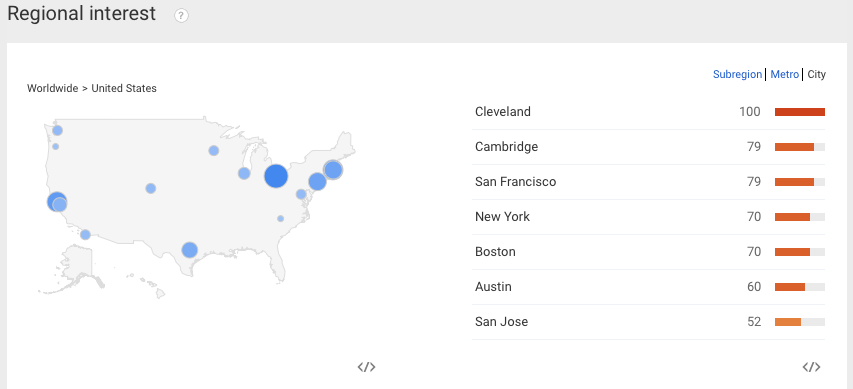Select the Austin bubble in Texas
This screenshot has height=389, width=853.
(189, 250)
